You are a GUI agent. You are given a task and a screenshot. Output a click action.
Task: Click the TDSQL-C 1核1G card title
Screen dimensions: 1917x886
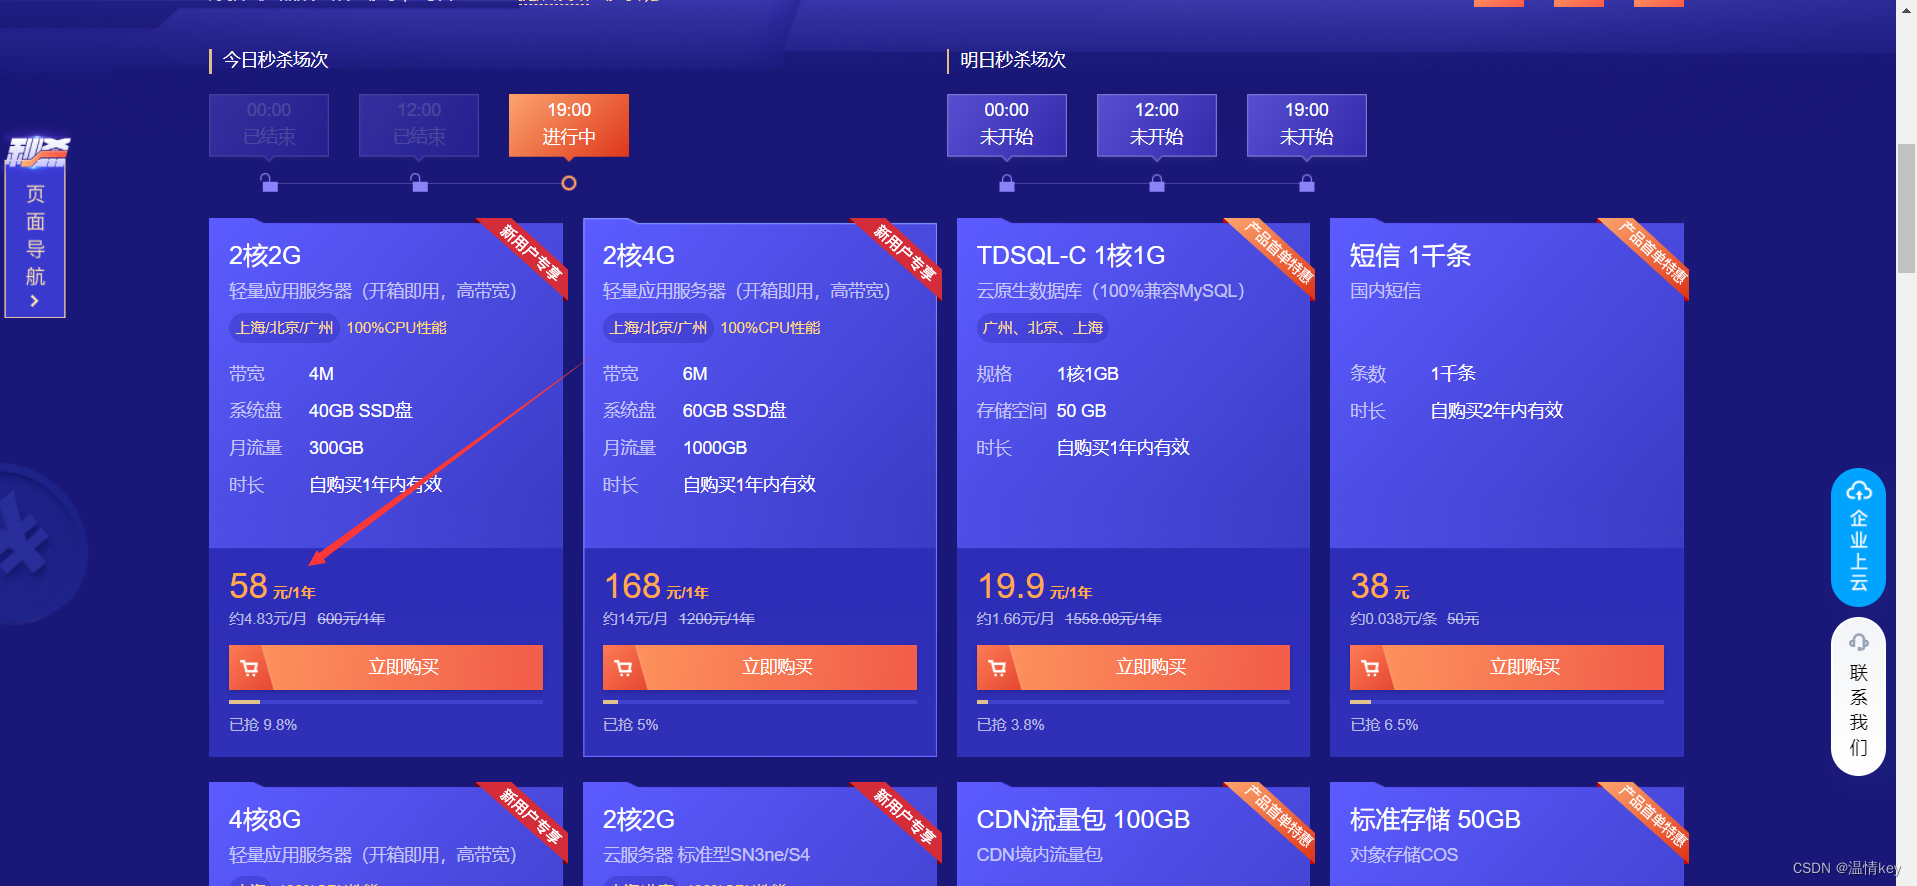[1071, 256]
